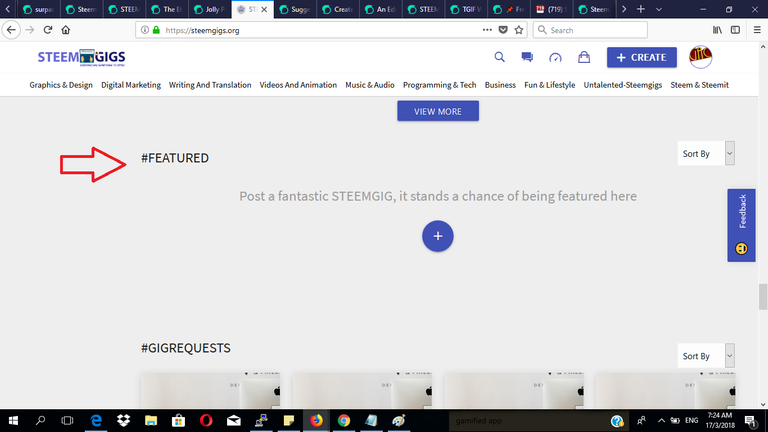Open Videos And Animation category

point(298,85)
